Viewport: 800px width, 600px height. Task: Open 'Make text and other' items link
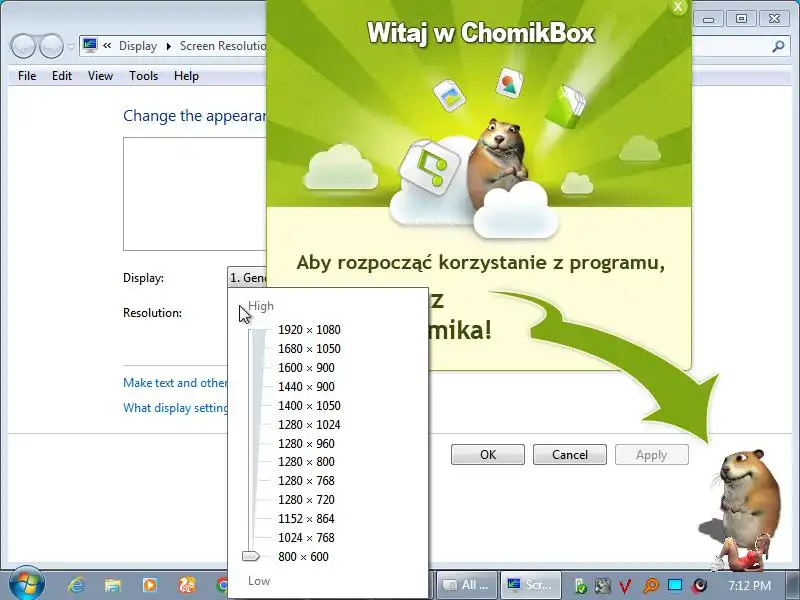[175, 383]
